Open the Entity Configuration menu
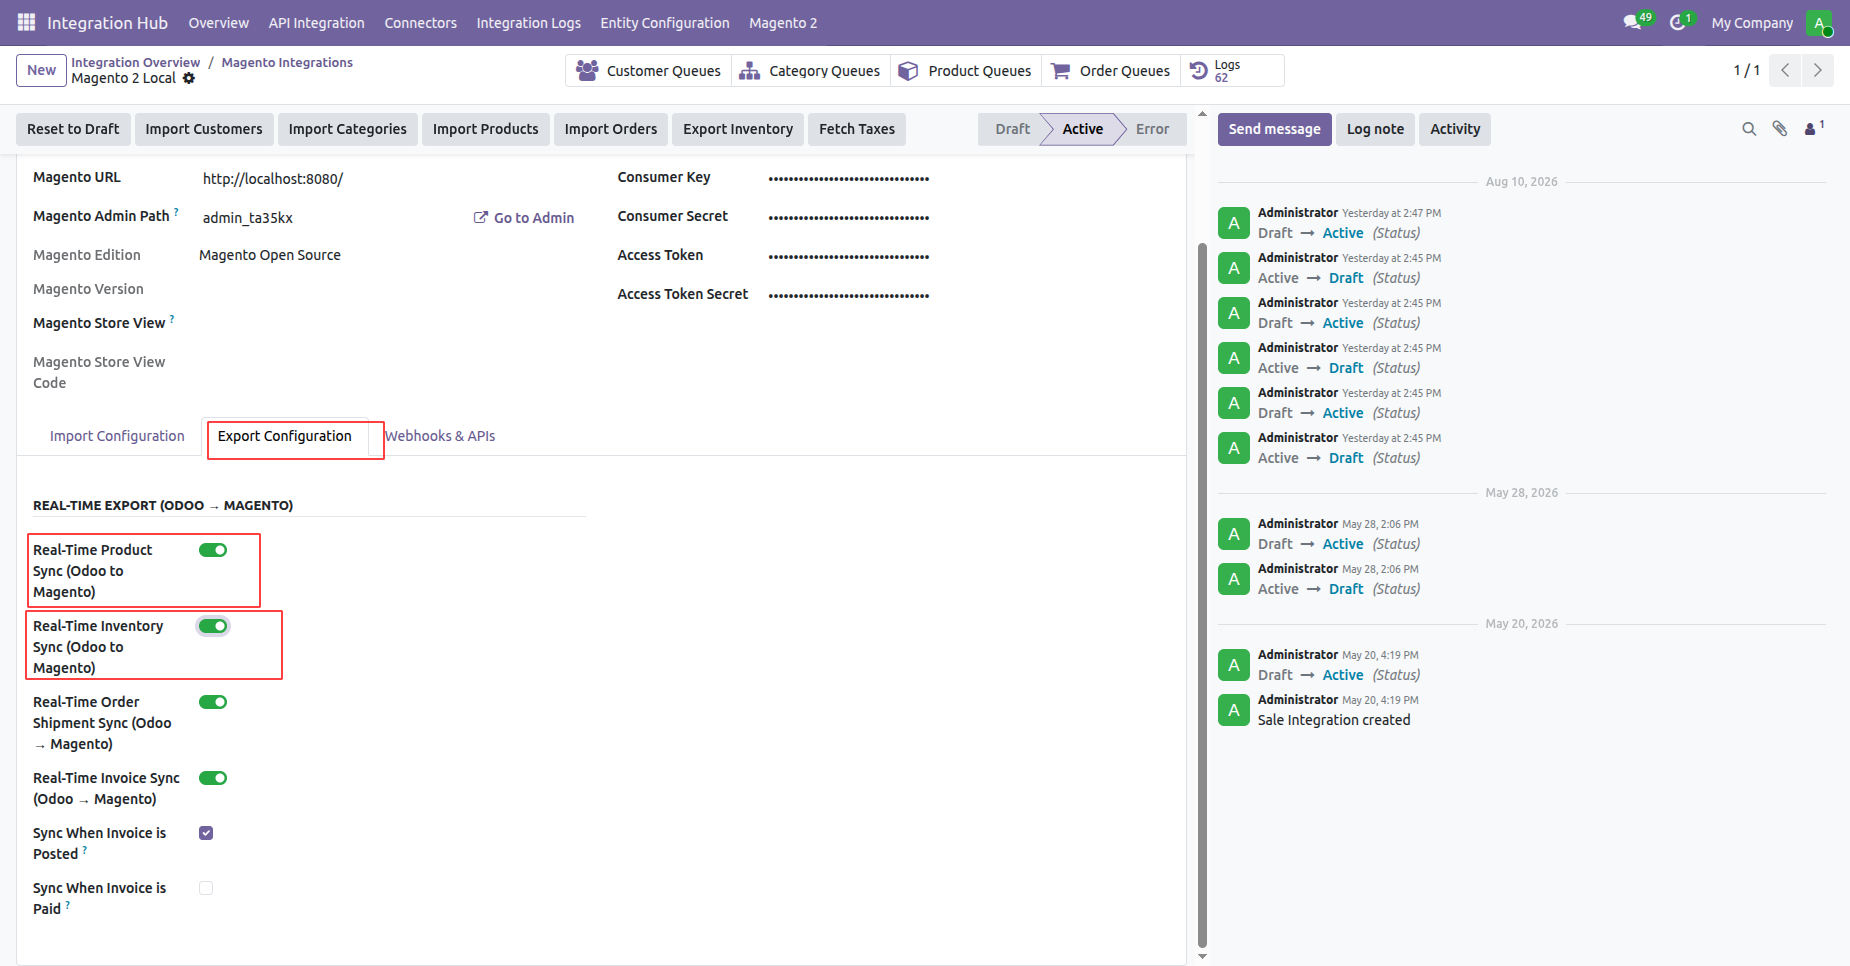This screenshot has height=966, width=1850. [665, 23]
